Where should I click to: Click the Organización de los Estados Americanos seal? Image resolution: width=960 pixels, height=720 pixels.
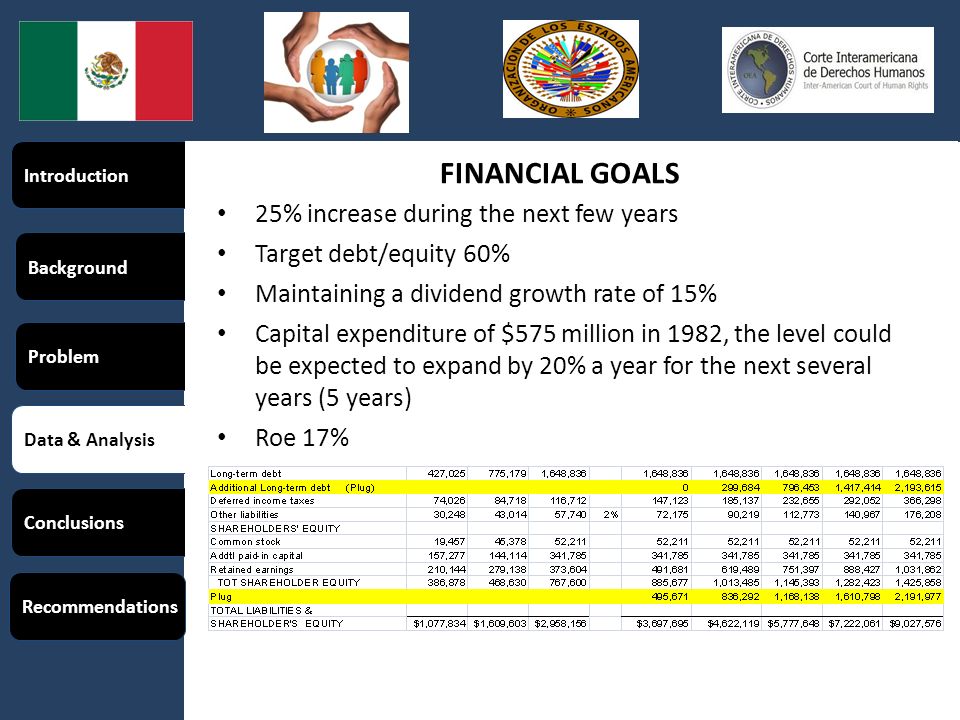[x=571, y=69]
